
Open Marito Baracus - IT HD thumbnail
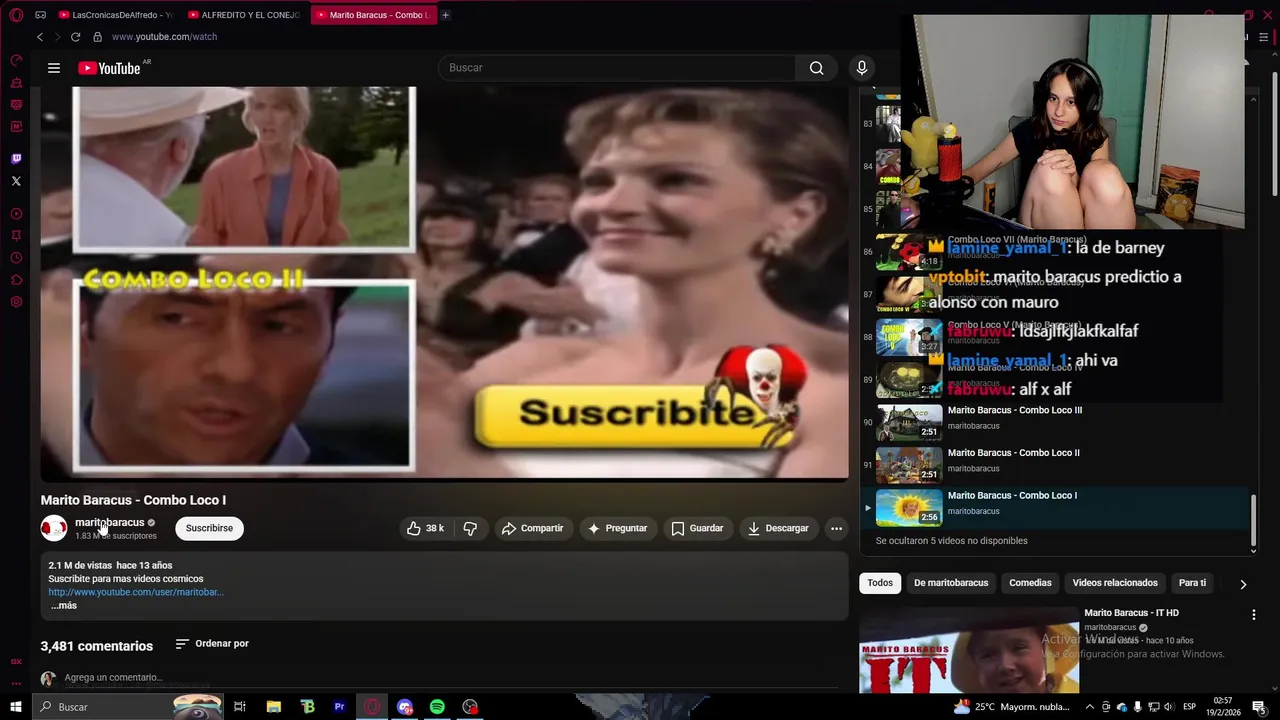point(969,650)
